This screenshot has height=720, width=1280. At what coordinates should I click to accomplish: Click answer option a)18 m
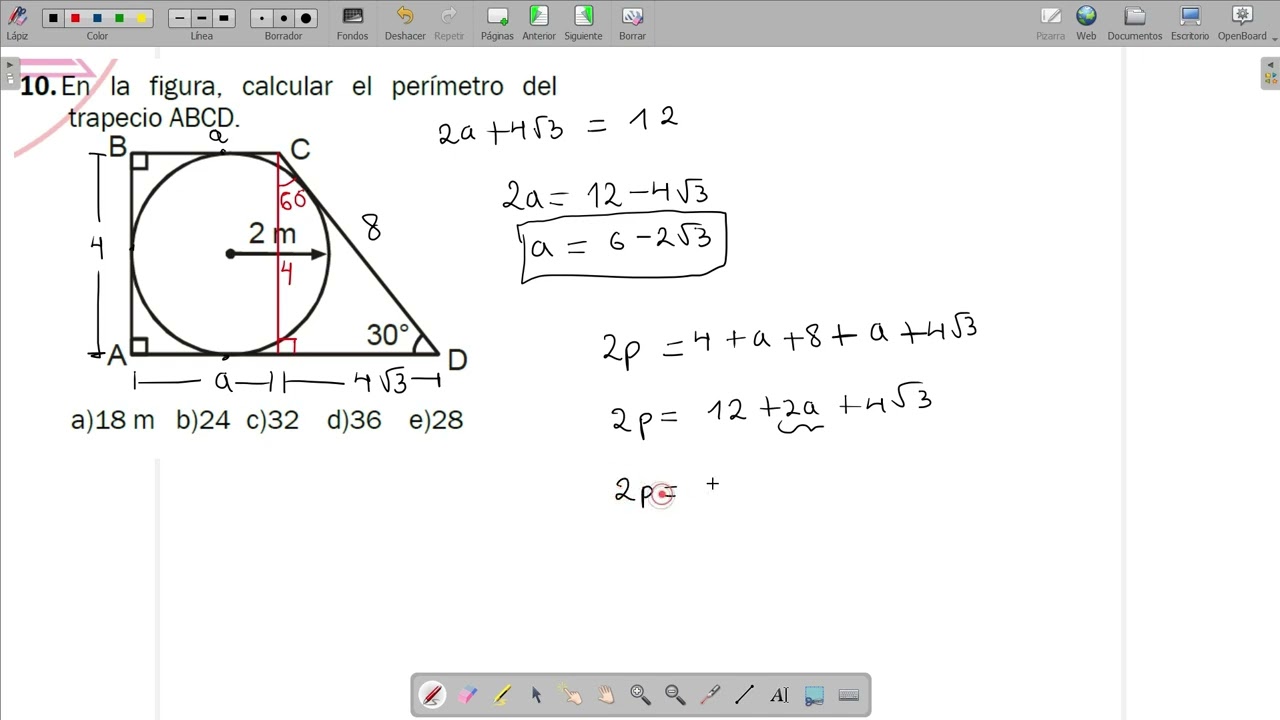pos(112,420)
